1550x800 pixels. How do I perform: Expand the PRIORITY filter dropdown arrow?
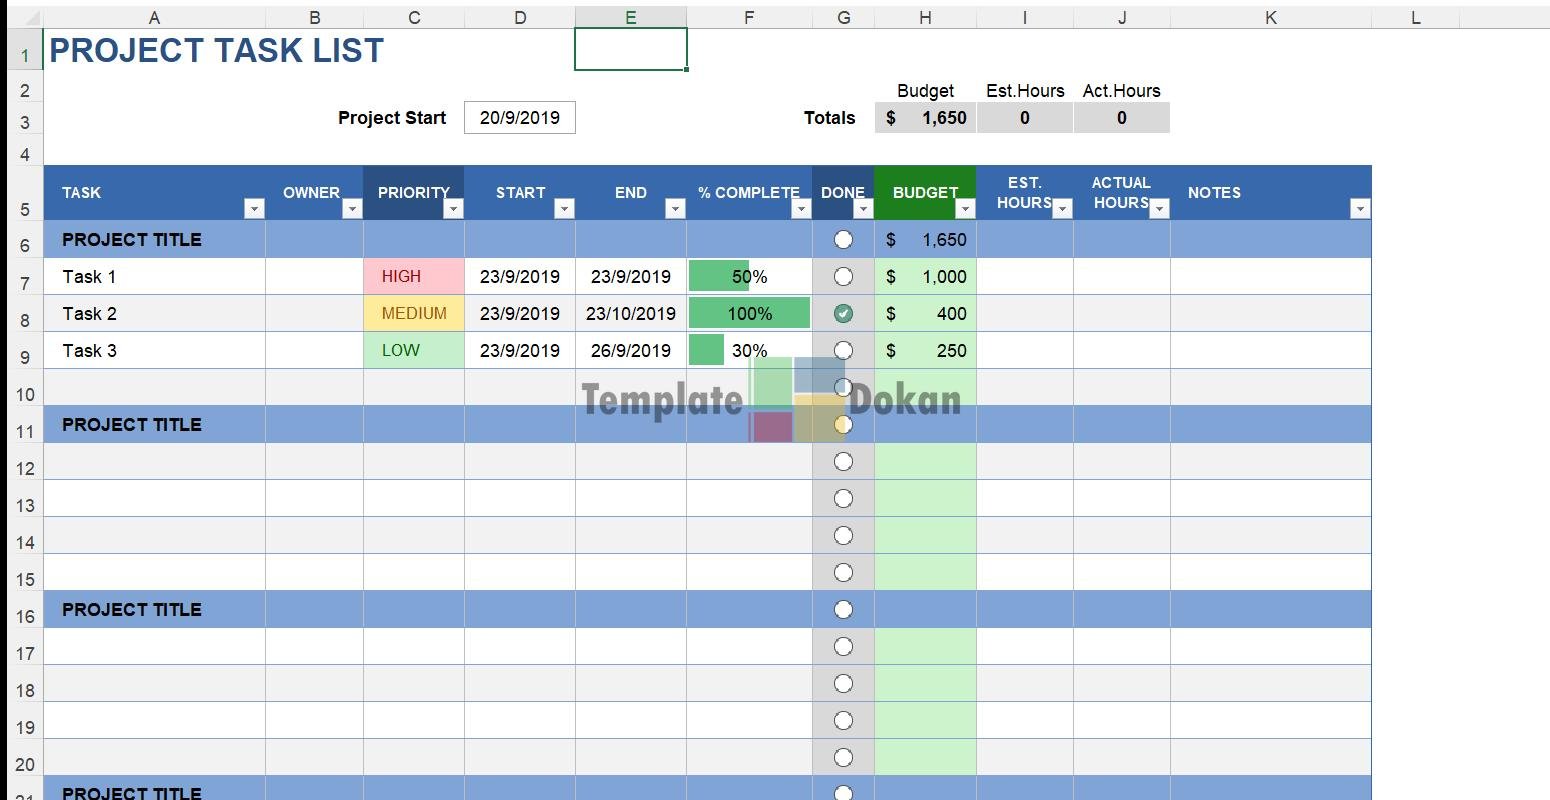453,208
